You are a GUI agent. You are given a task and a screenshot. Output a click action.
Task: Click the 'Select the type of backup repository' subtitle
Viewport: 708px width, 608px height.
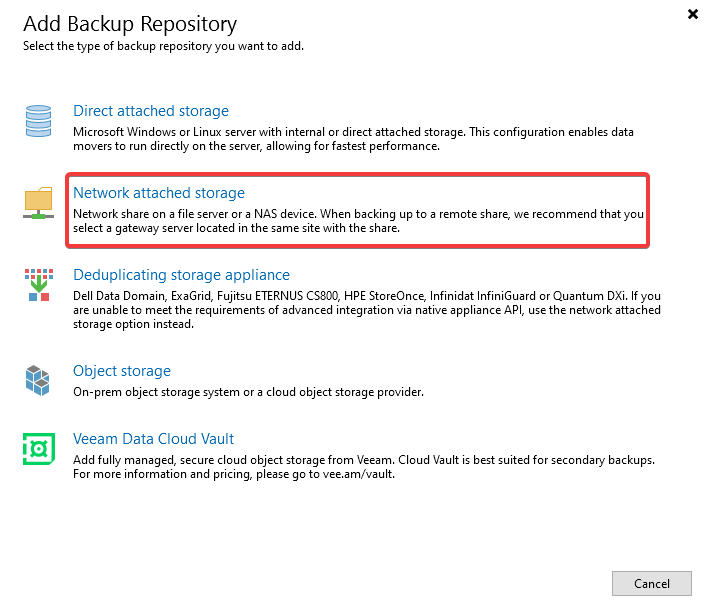pos(163,46)
